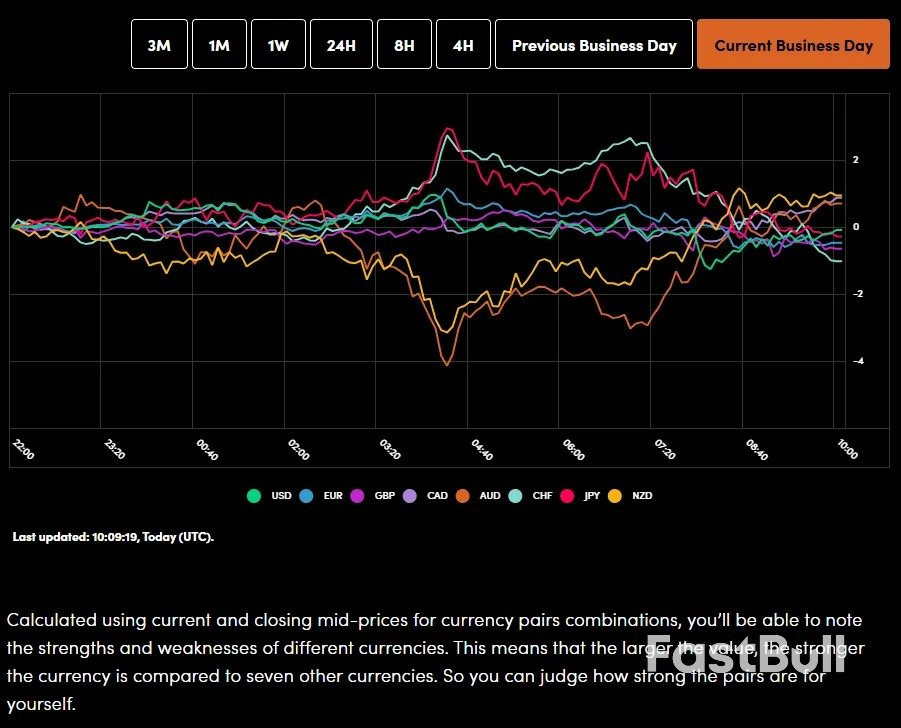Screen dimensions: 901x728
Task: Show the 24H chart view
Action: click(x=340, y=45)
